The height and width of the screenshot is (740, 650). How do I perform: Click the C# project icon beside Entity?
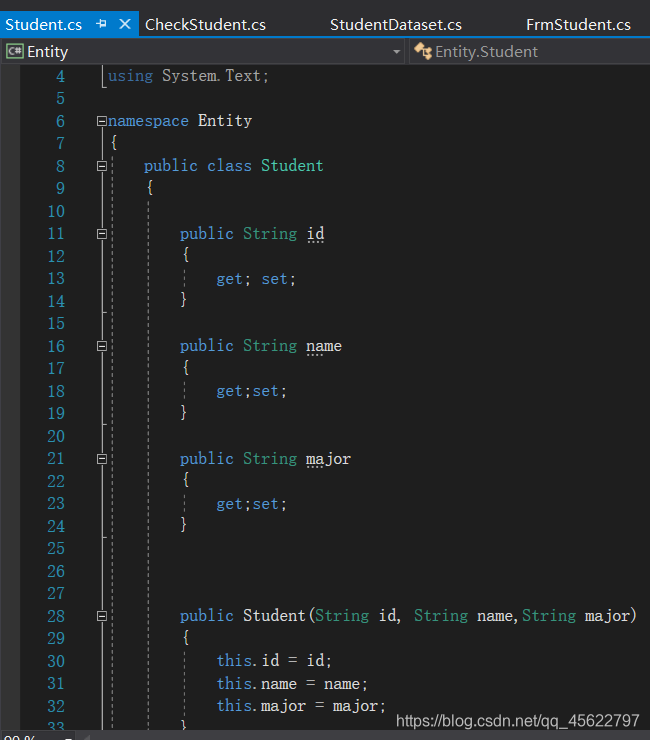click(15, 51)
